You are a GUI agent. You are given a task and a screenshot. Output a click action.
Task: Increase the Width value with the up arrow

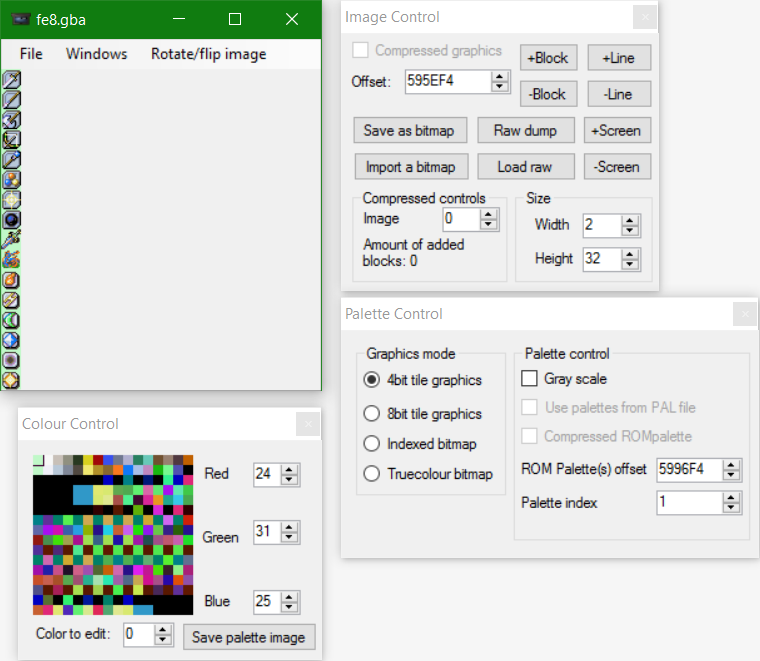tap(630, 219)
